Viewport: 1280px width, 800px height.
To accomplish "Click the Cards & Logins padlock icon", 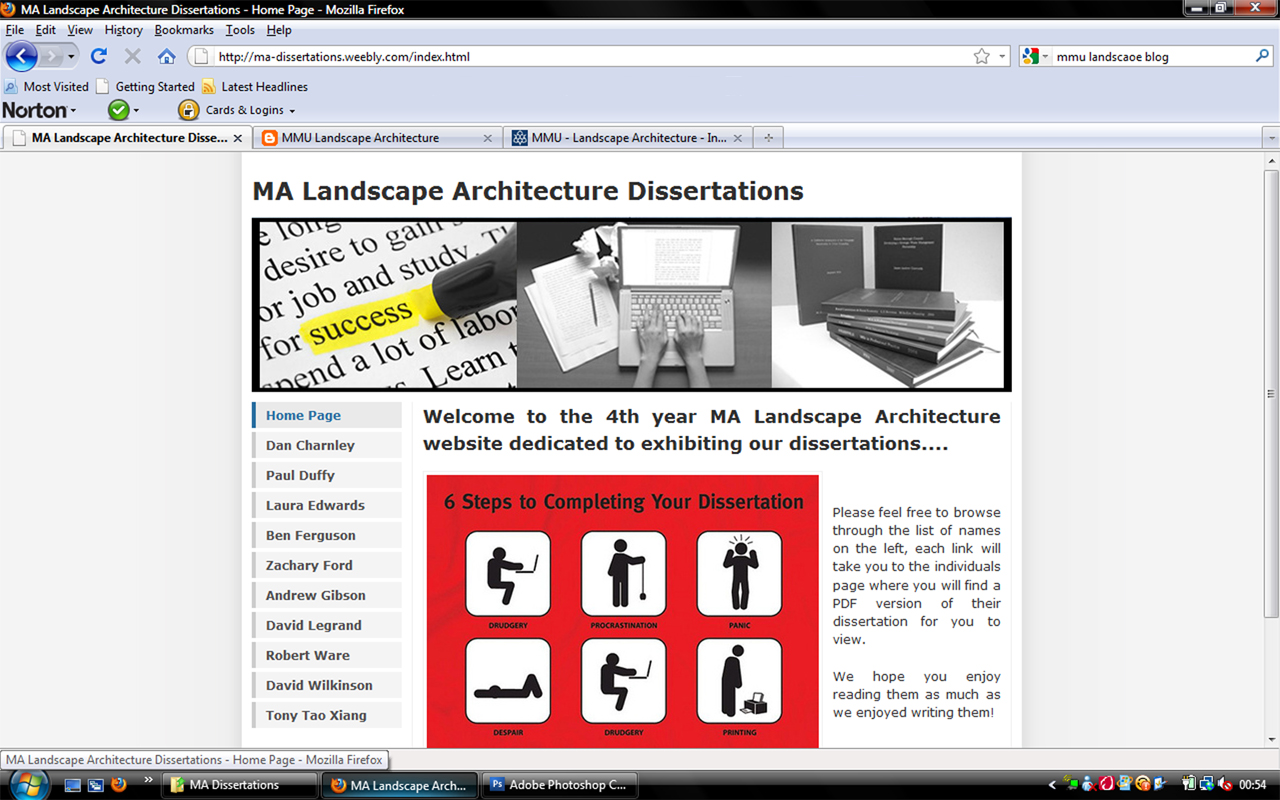I will pyautogui.click(x=188, y=110).
